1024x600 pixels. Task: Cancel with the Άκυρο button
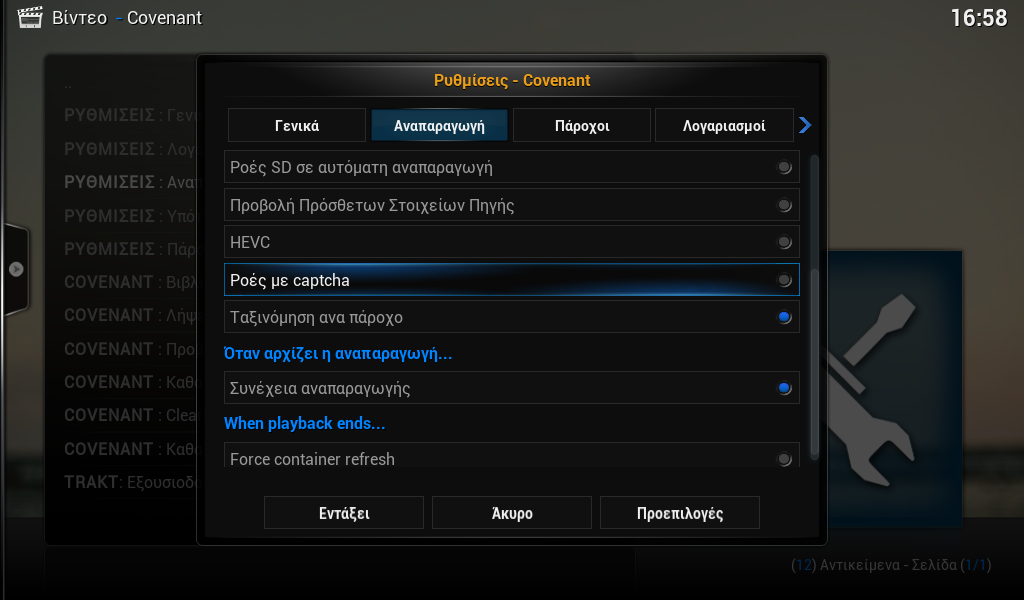(512, 513)
